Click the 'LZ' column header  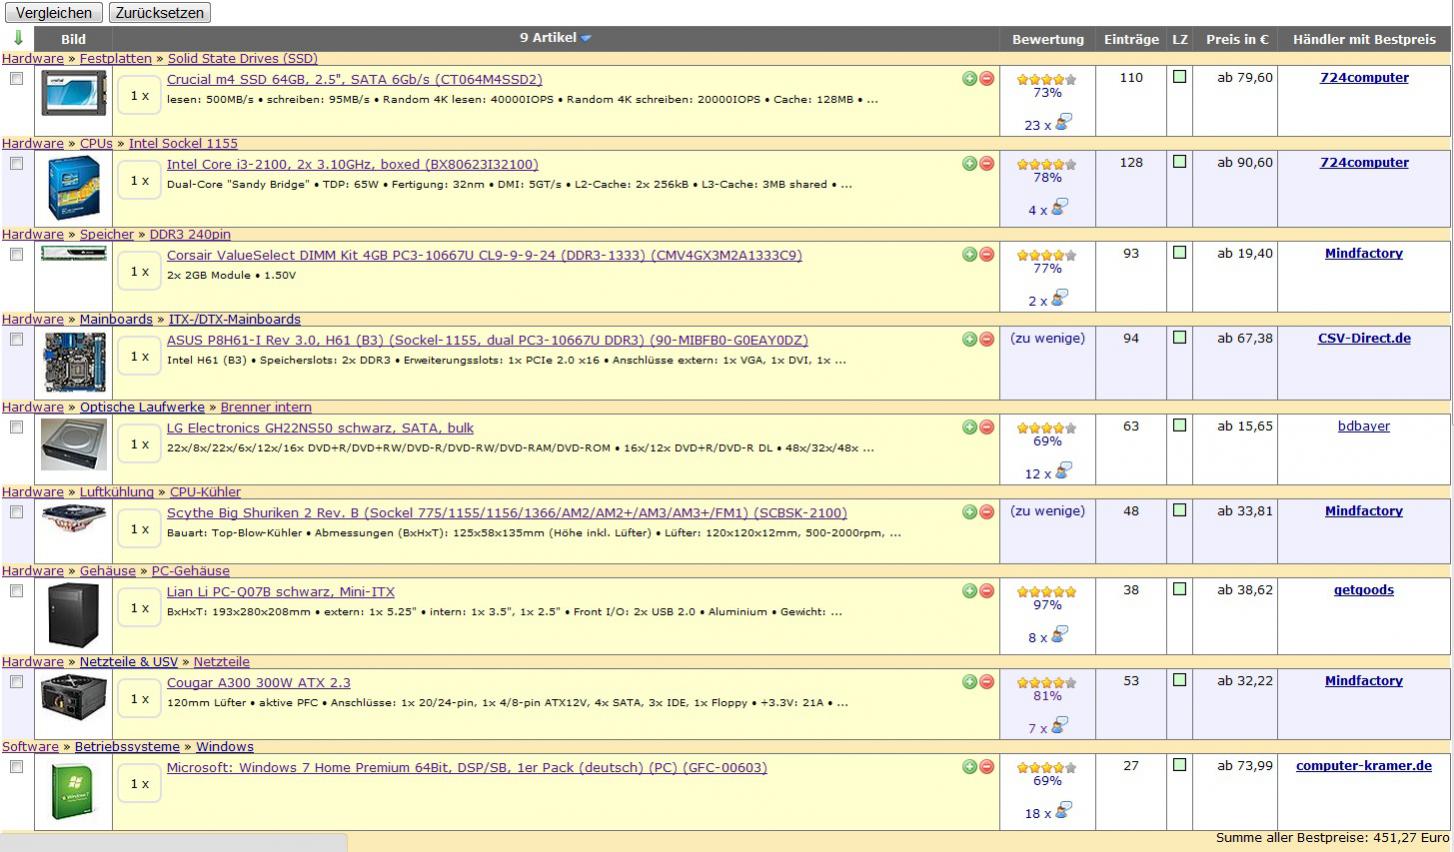point(1180,39)
